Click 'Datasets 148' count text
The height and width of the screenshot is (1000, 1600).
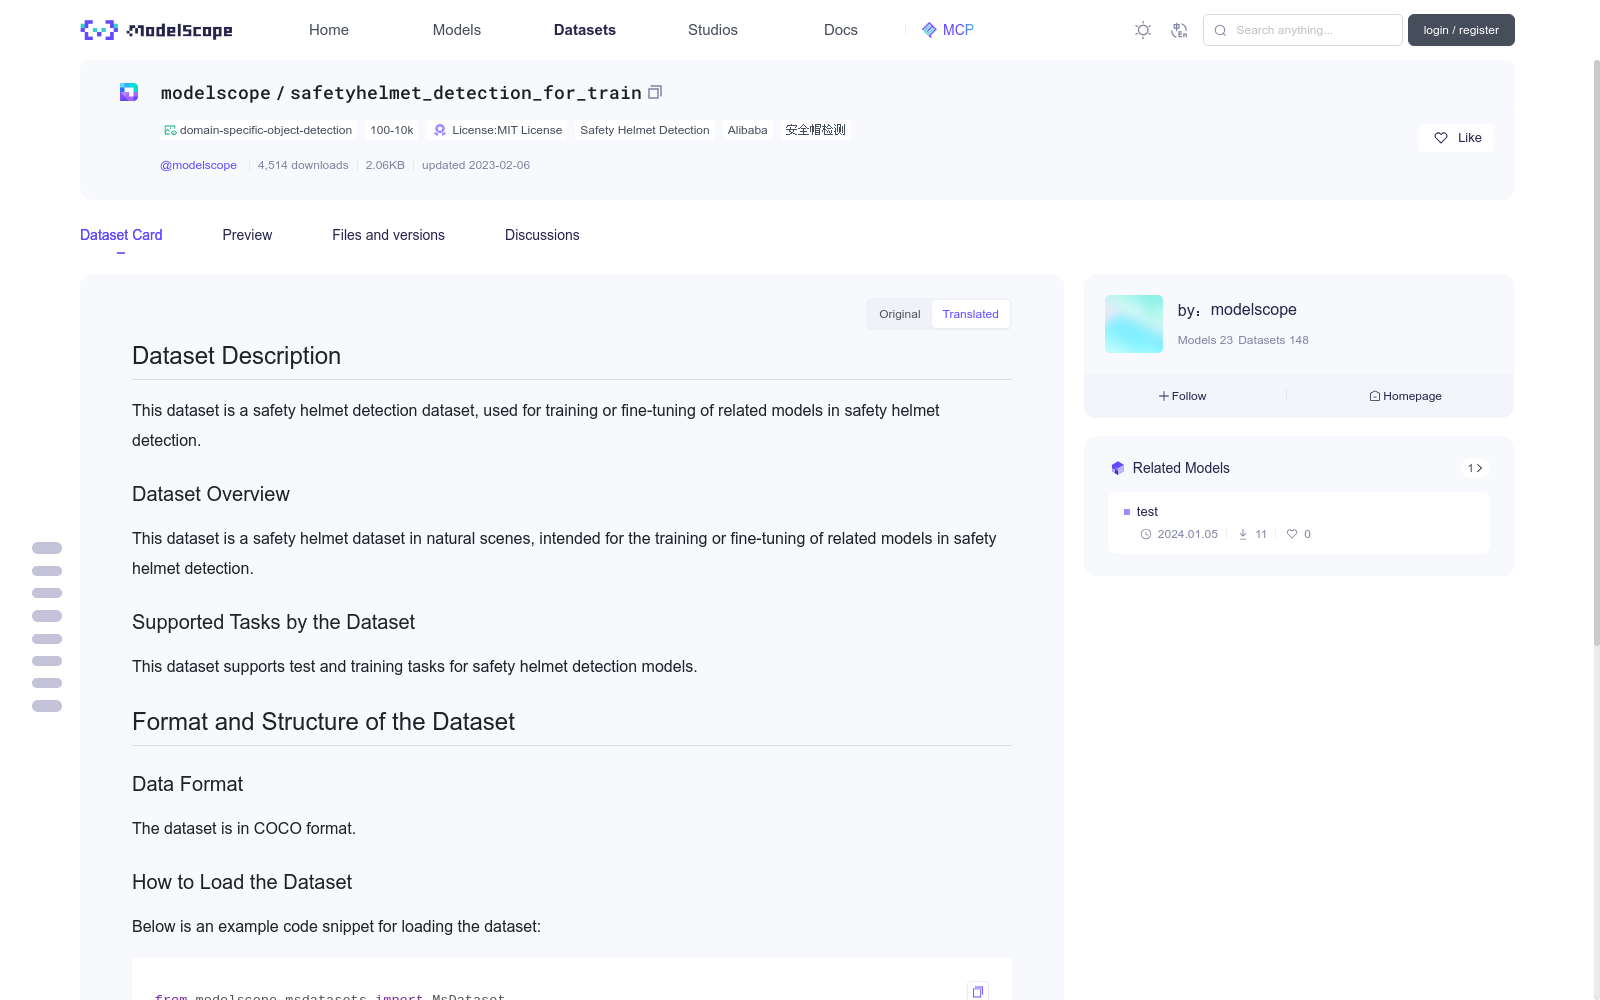click(x=1273, y=340)
